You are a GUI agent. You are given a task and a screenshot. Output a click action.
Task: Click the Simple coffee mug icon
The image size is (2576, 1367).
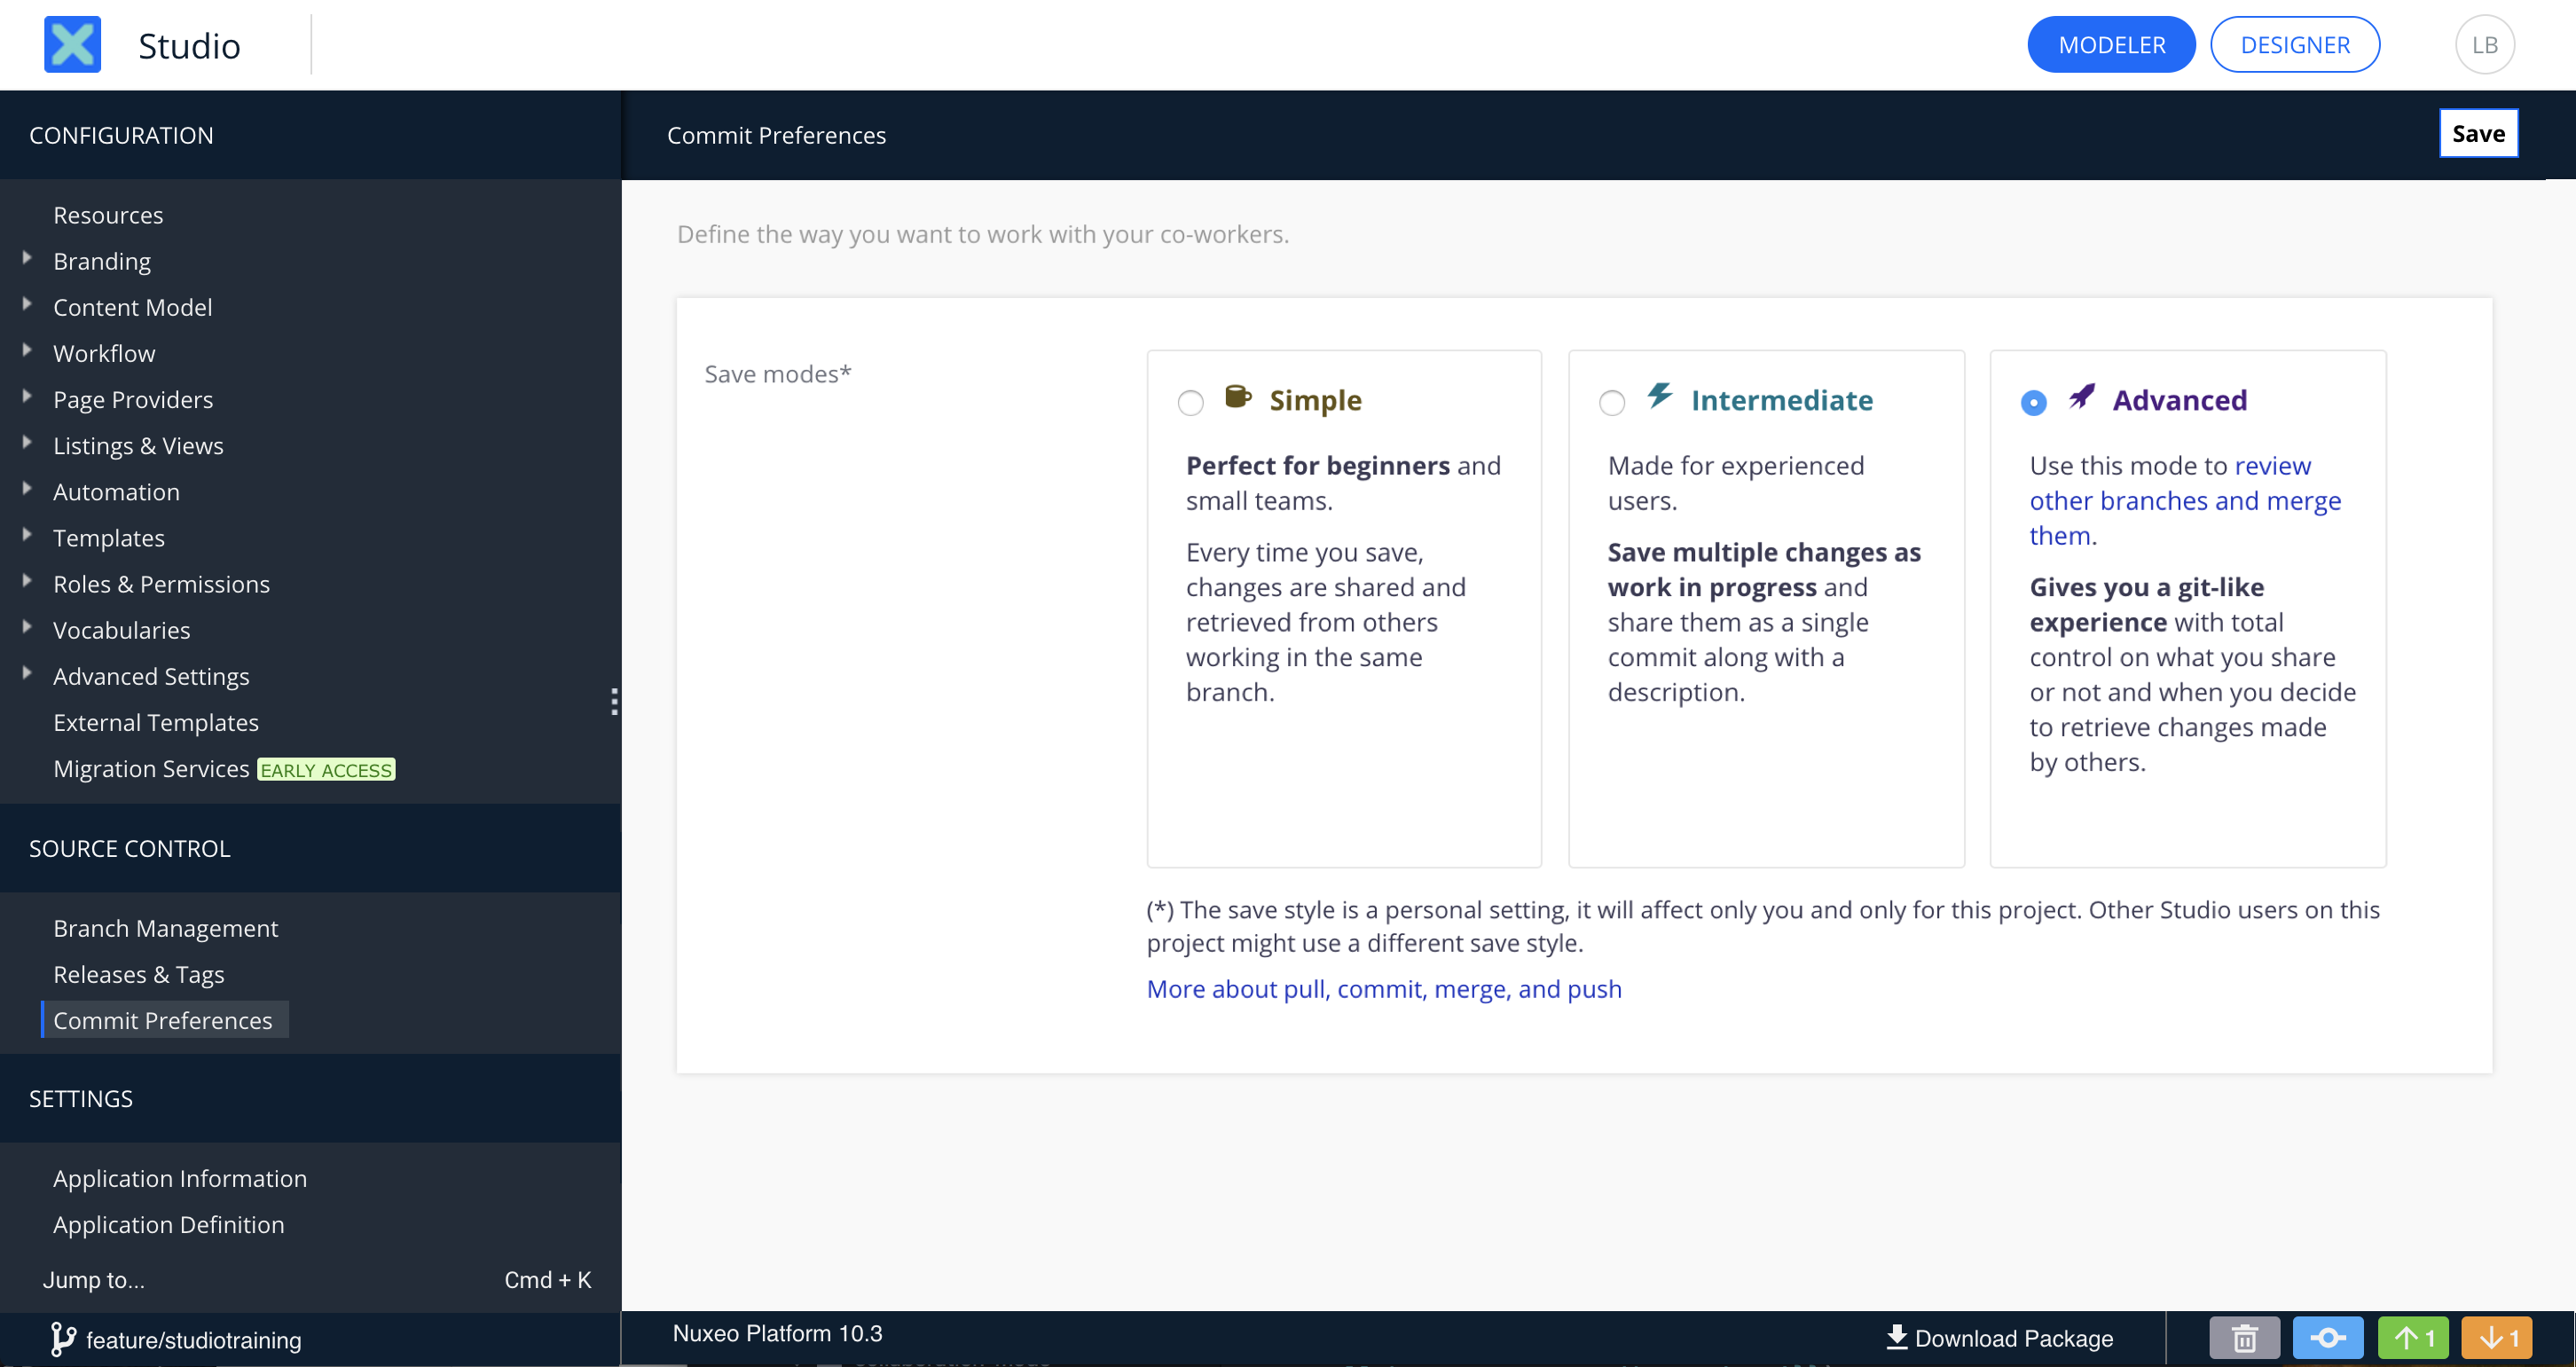point(1238,397)
